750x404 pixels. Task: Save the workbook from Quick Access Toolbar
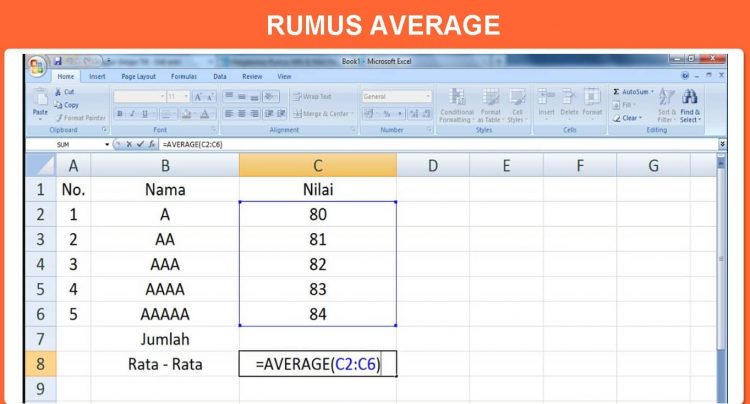(58, 61)
